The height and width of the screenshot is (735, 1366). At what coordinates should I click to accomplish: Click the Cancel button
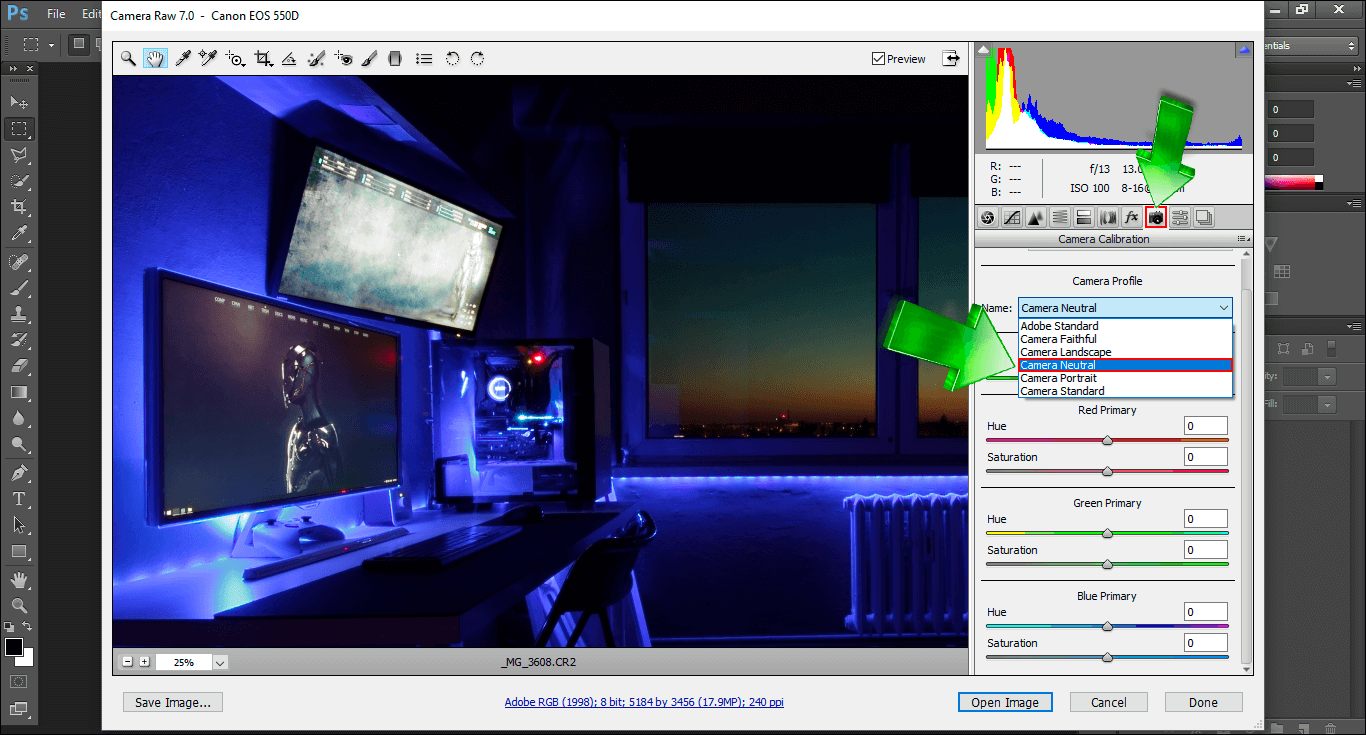pos(1109,702)
